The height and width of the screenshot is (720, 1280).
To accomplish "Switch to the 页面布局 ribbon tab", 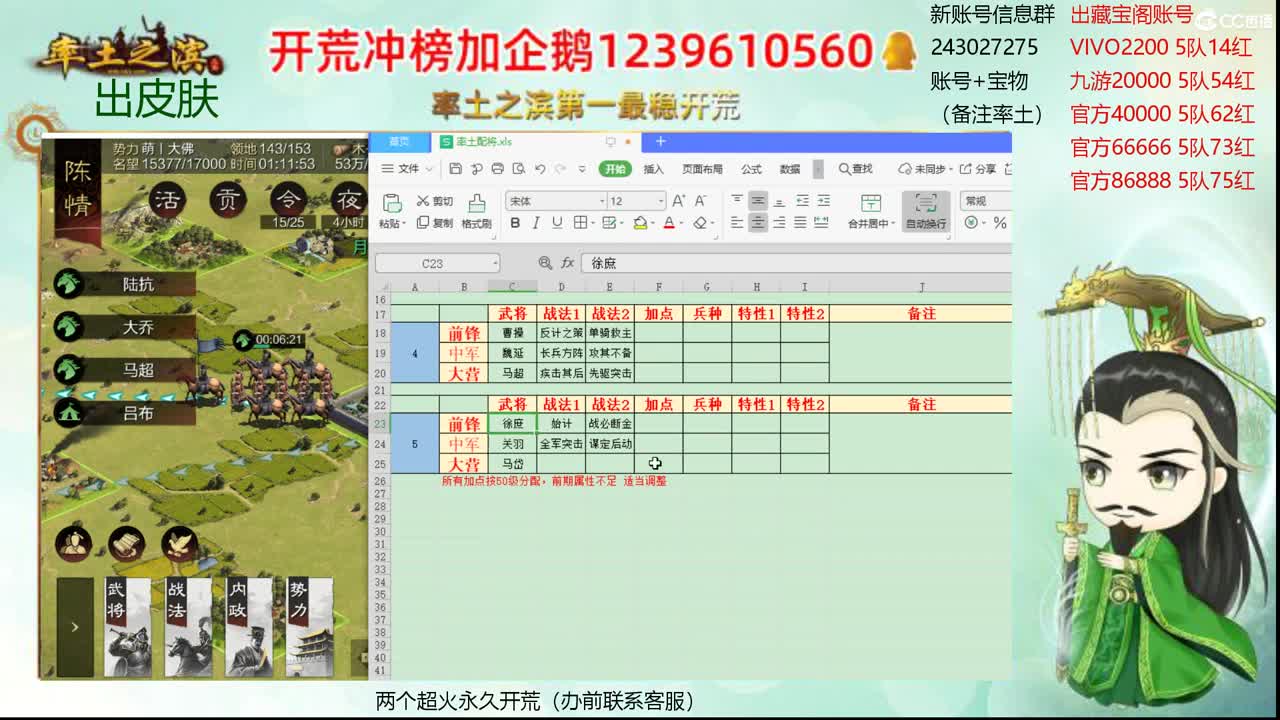I will (702, 169).
